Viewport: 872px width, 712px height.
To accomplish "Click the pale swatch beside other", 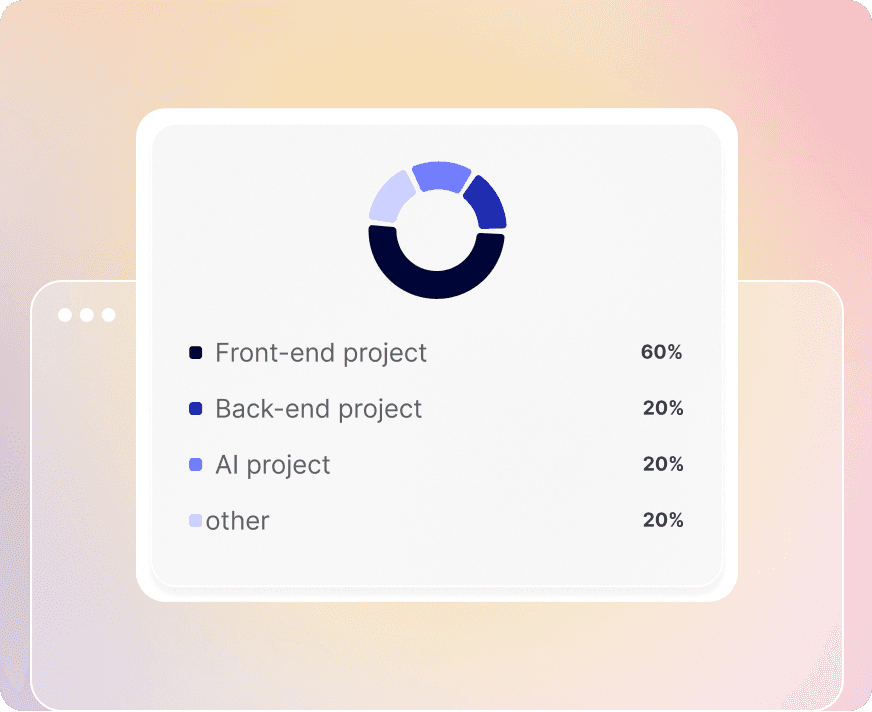I will pos(195,521).
